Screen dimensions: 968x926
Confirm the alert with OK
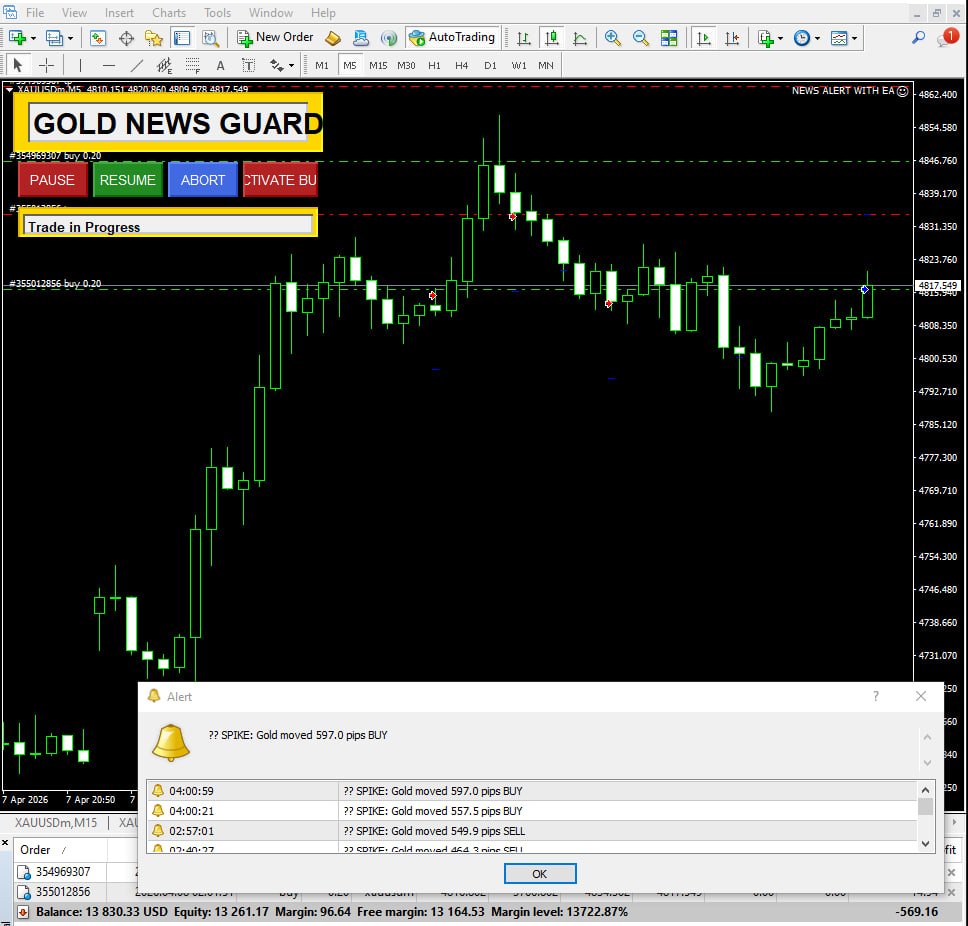540,874
